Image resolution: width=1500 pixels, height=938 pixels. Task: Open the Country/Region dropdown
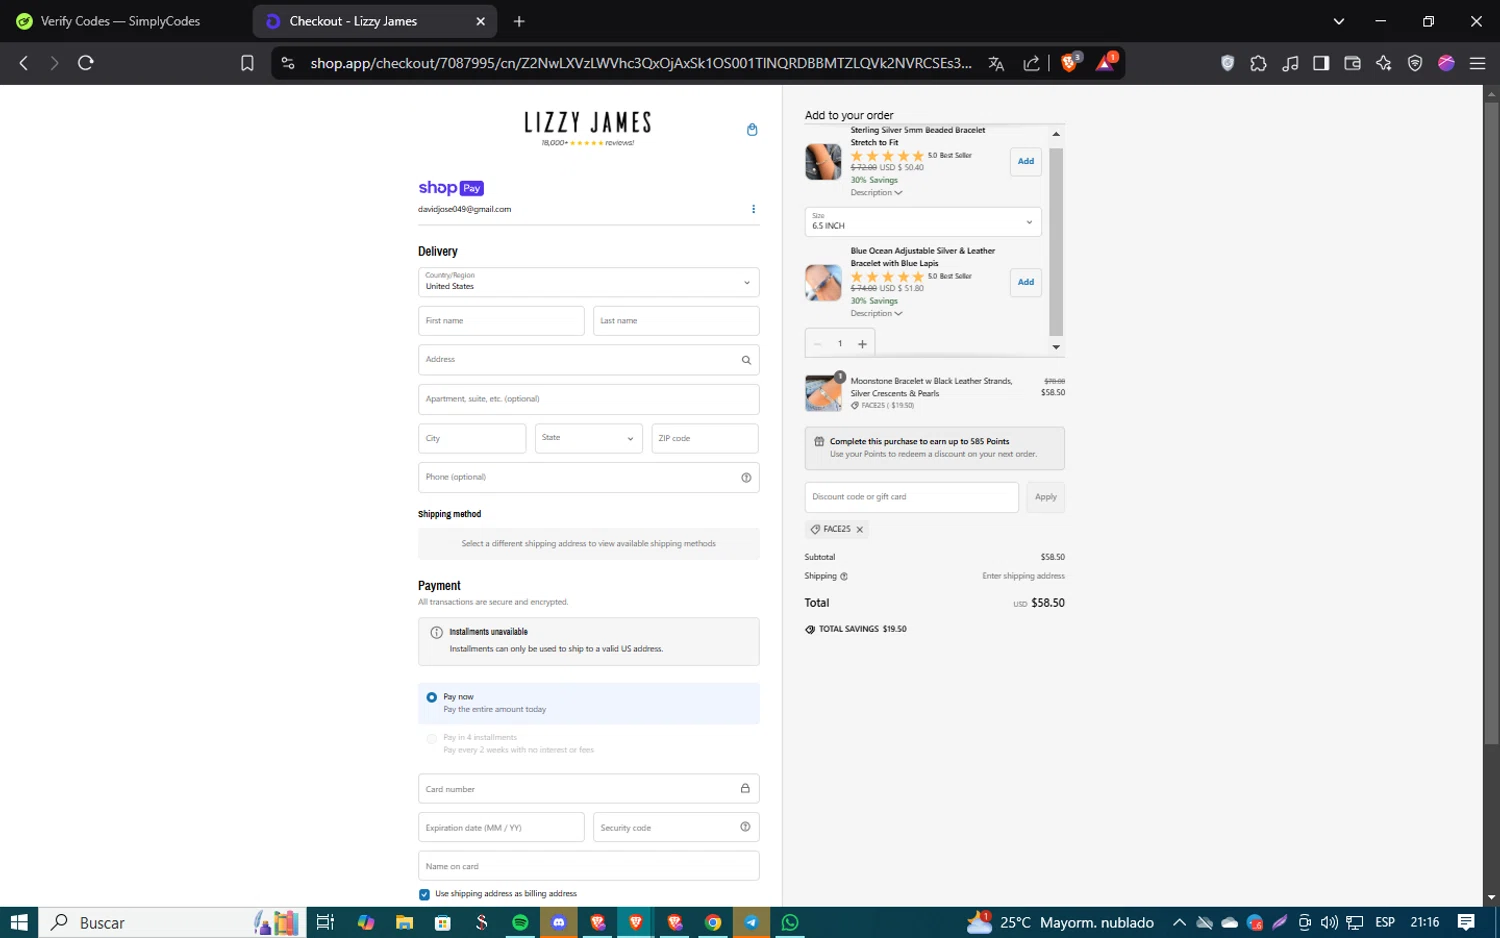pos(588,282)
